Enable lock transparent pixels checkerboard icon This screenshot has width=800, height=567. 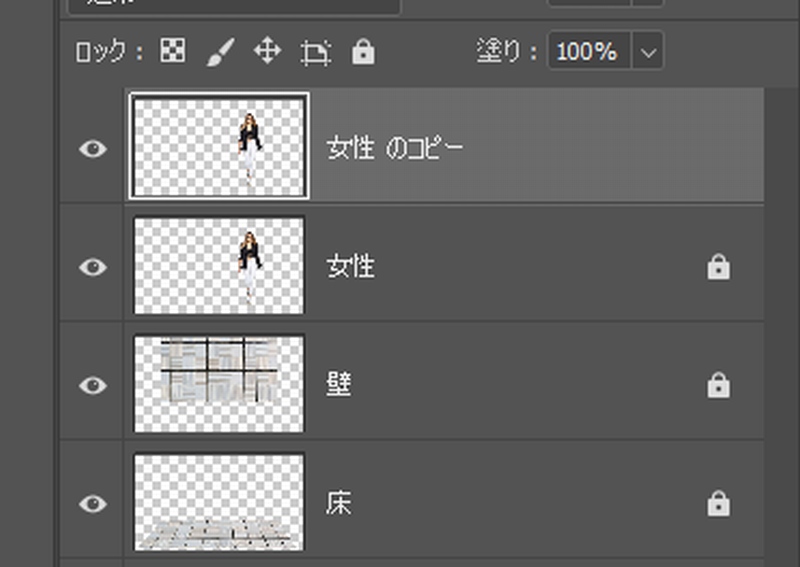pos(173,52)
